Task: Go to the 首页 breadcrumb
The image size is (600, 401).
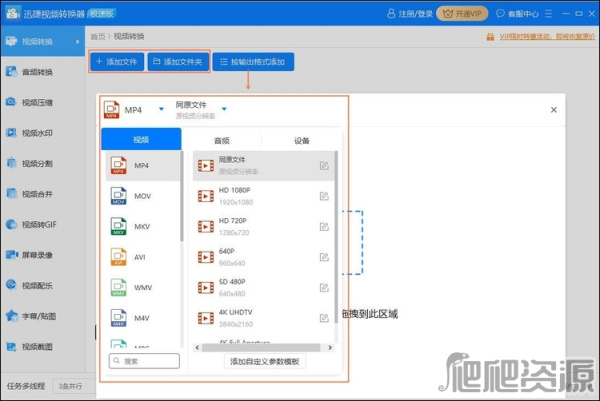Action: (98, 36)
